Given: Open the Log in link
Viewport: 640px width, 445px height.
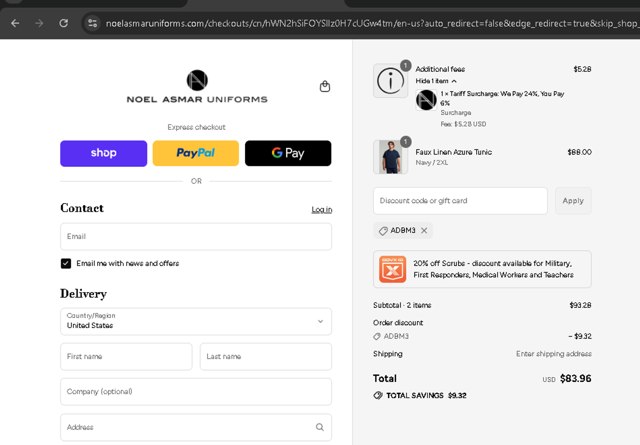Looking at the screenshot, I should tap(322, 209).
